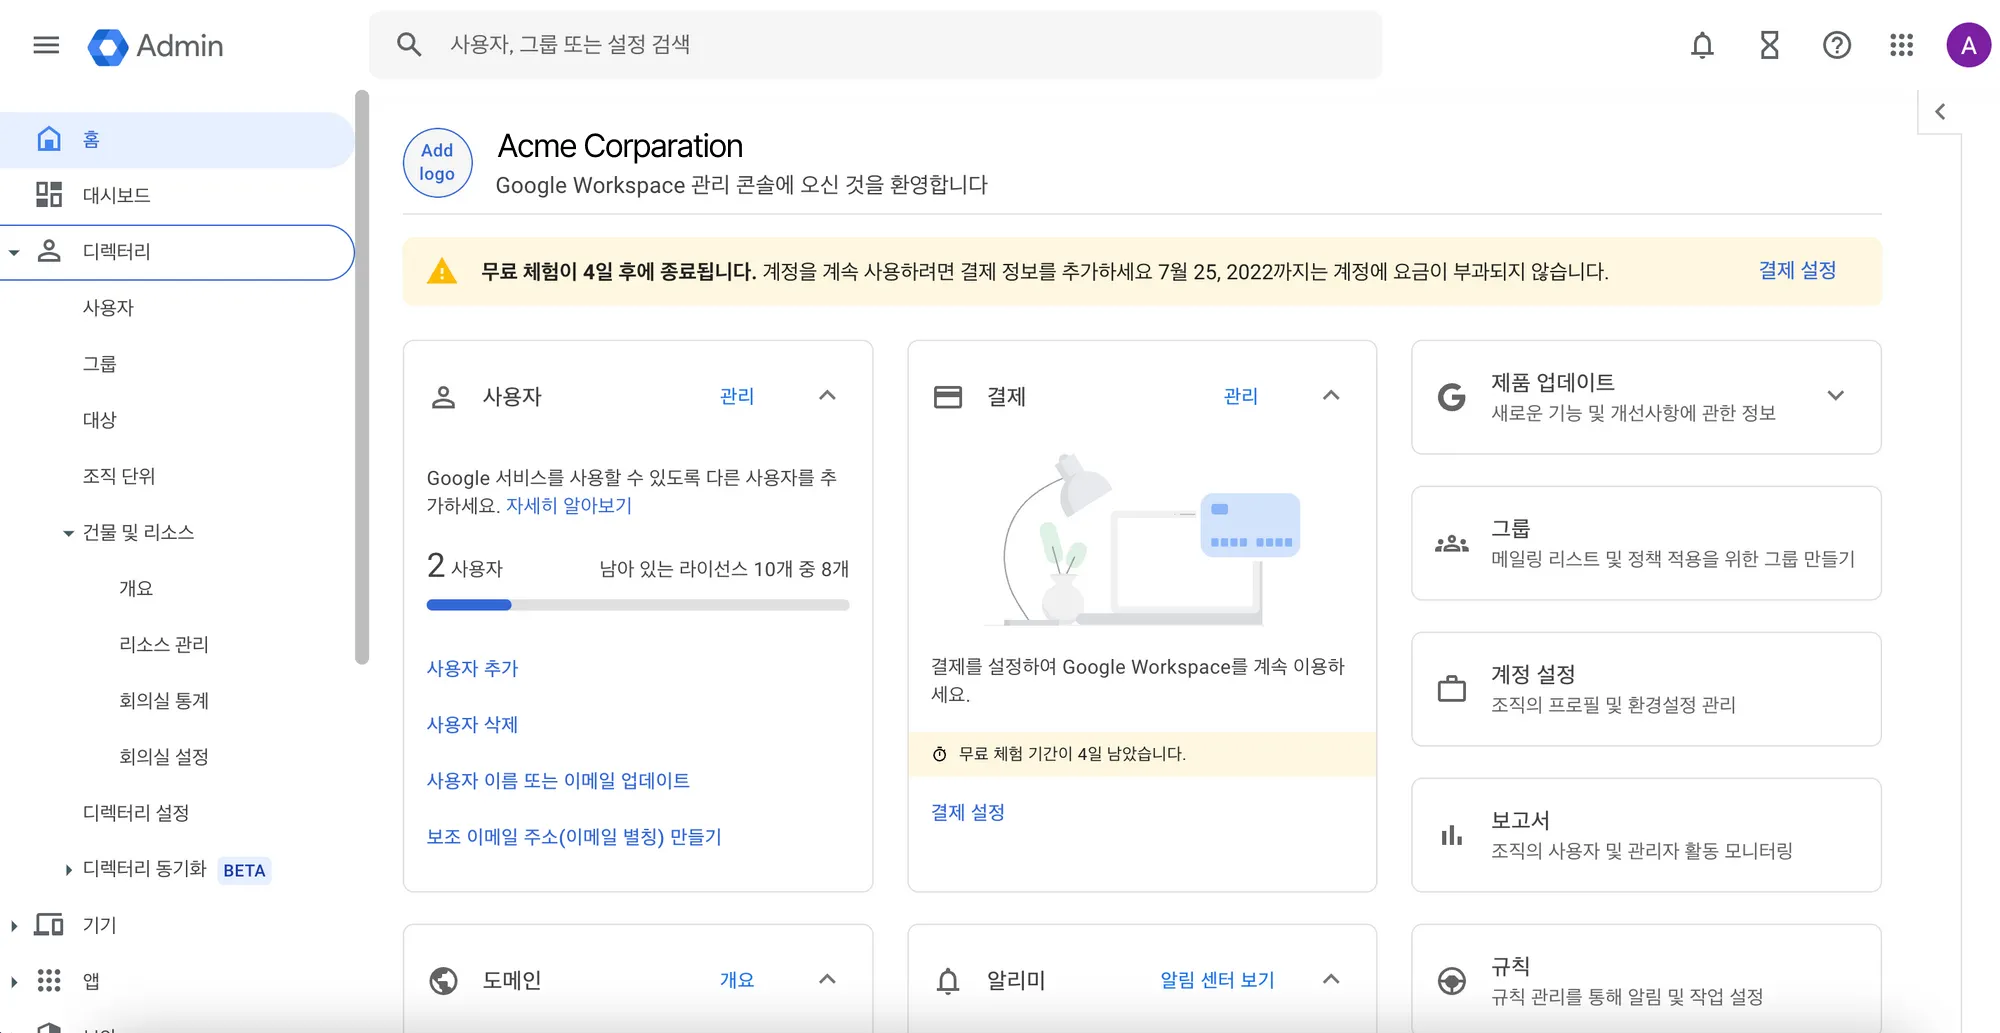Select 사용자 under directory menu
2000x1033 pixels.
(108, 308)
